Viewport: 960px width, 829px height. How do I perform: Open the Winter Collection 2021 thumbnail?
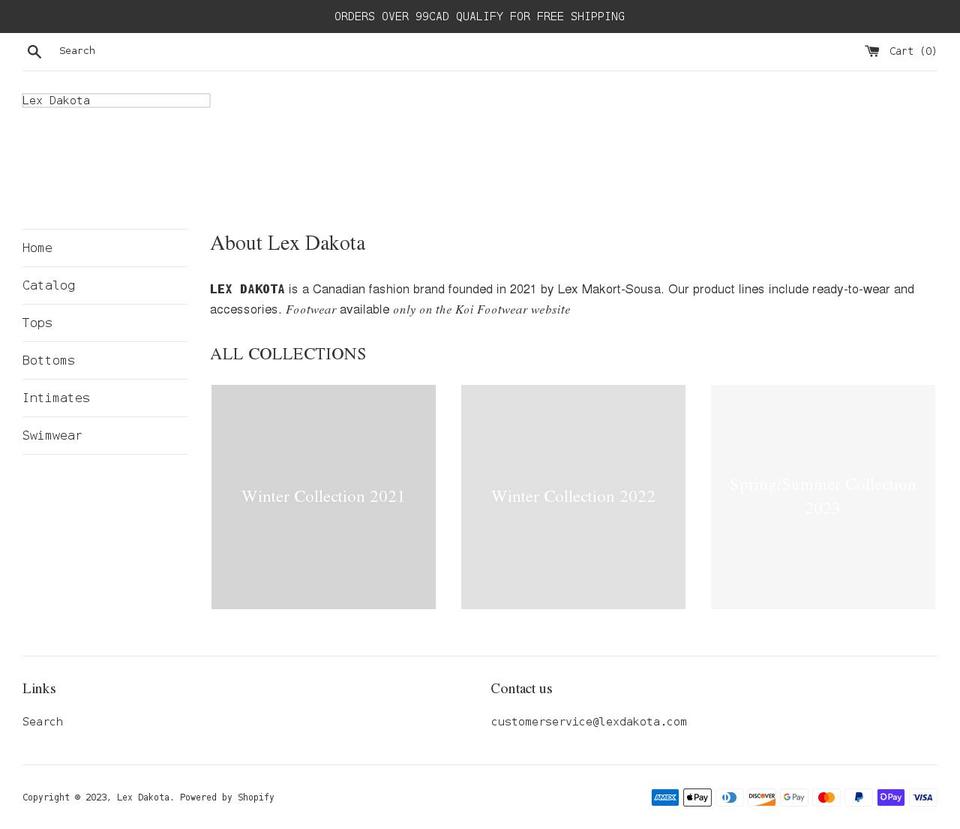323,497
